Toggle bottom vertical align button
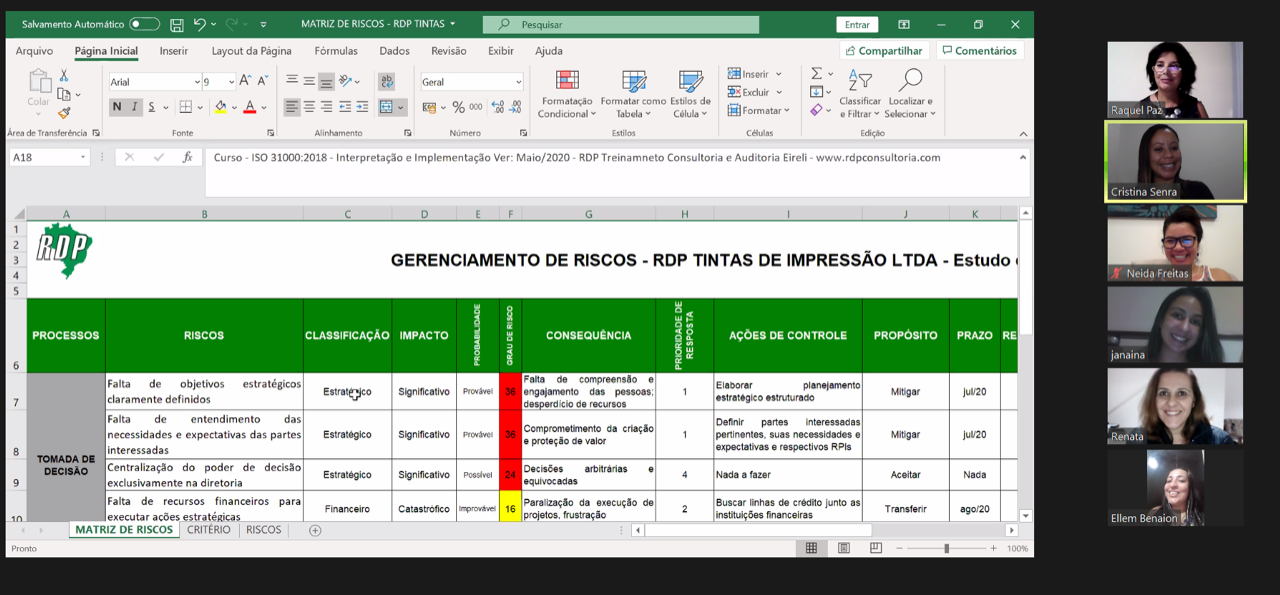 click(326, 81)
